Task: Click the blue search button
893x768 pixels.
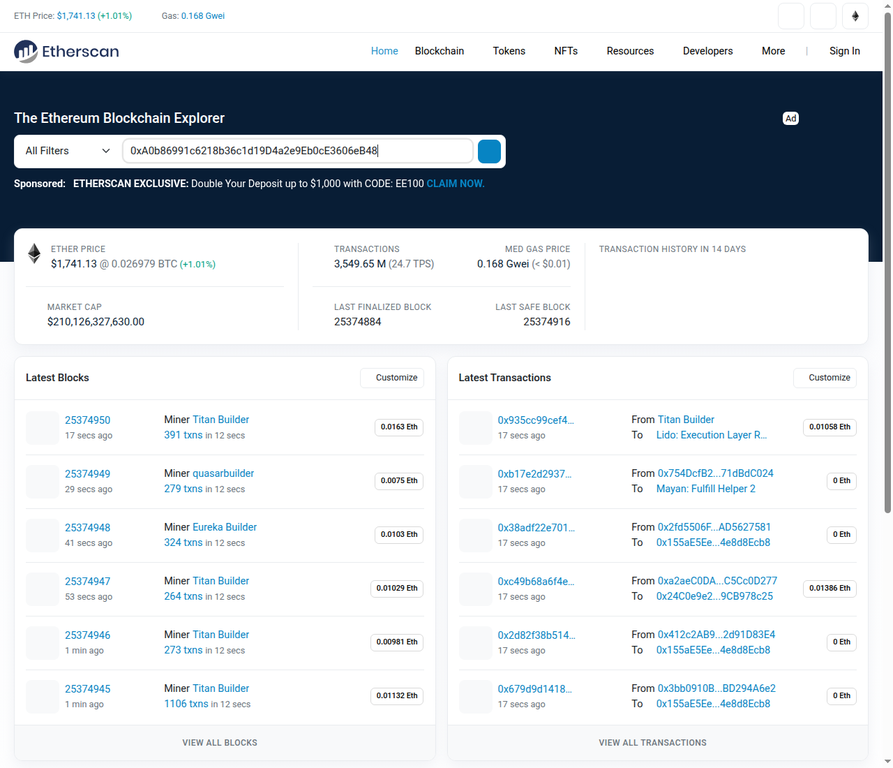Action: pos(489,151)
